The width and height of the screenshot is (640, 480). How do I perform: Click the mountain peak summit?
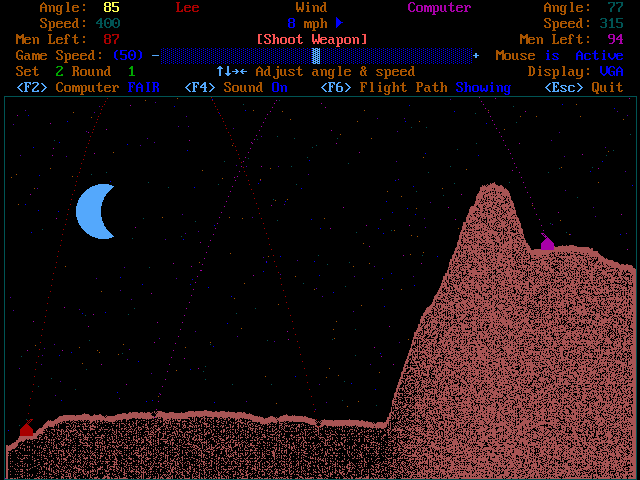[494, 185]
